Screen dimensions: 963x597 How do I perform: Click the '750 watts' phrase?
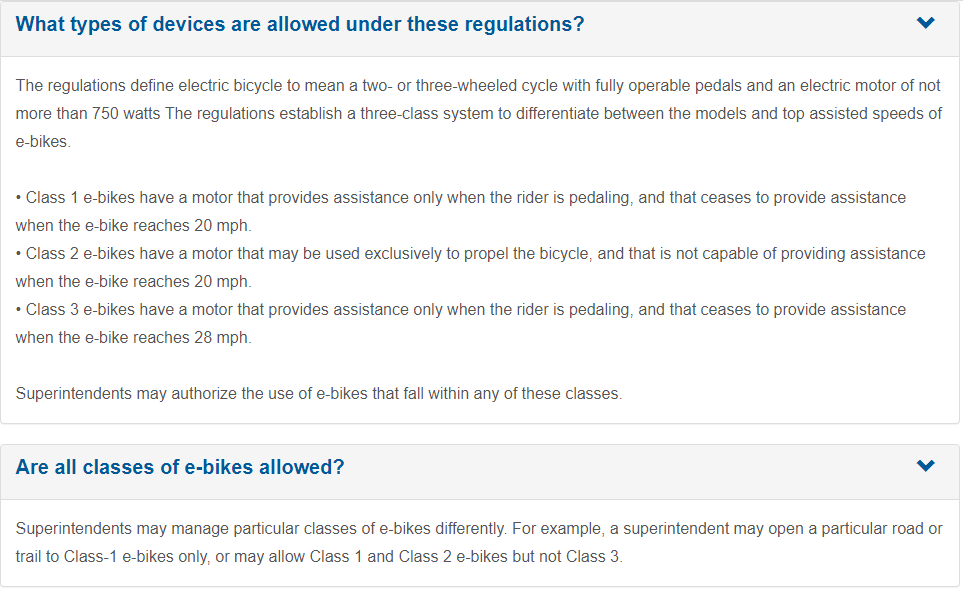(126, 114)
